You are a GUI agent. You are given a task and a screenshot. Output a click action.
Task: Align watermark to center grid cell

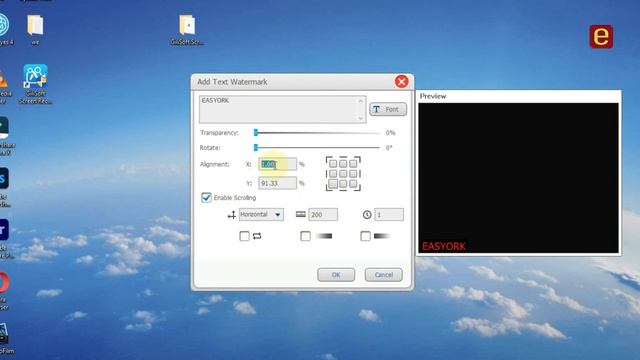(x=343, y=174)
